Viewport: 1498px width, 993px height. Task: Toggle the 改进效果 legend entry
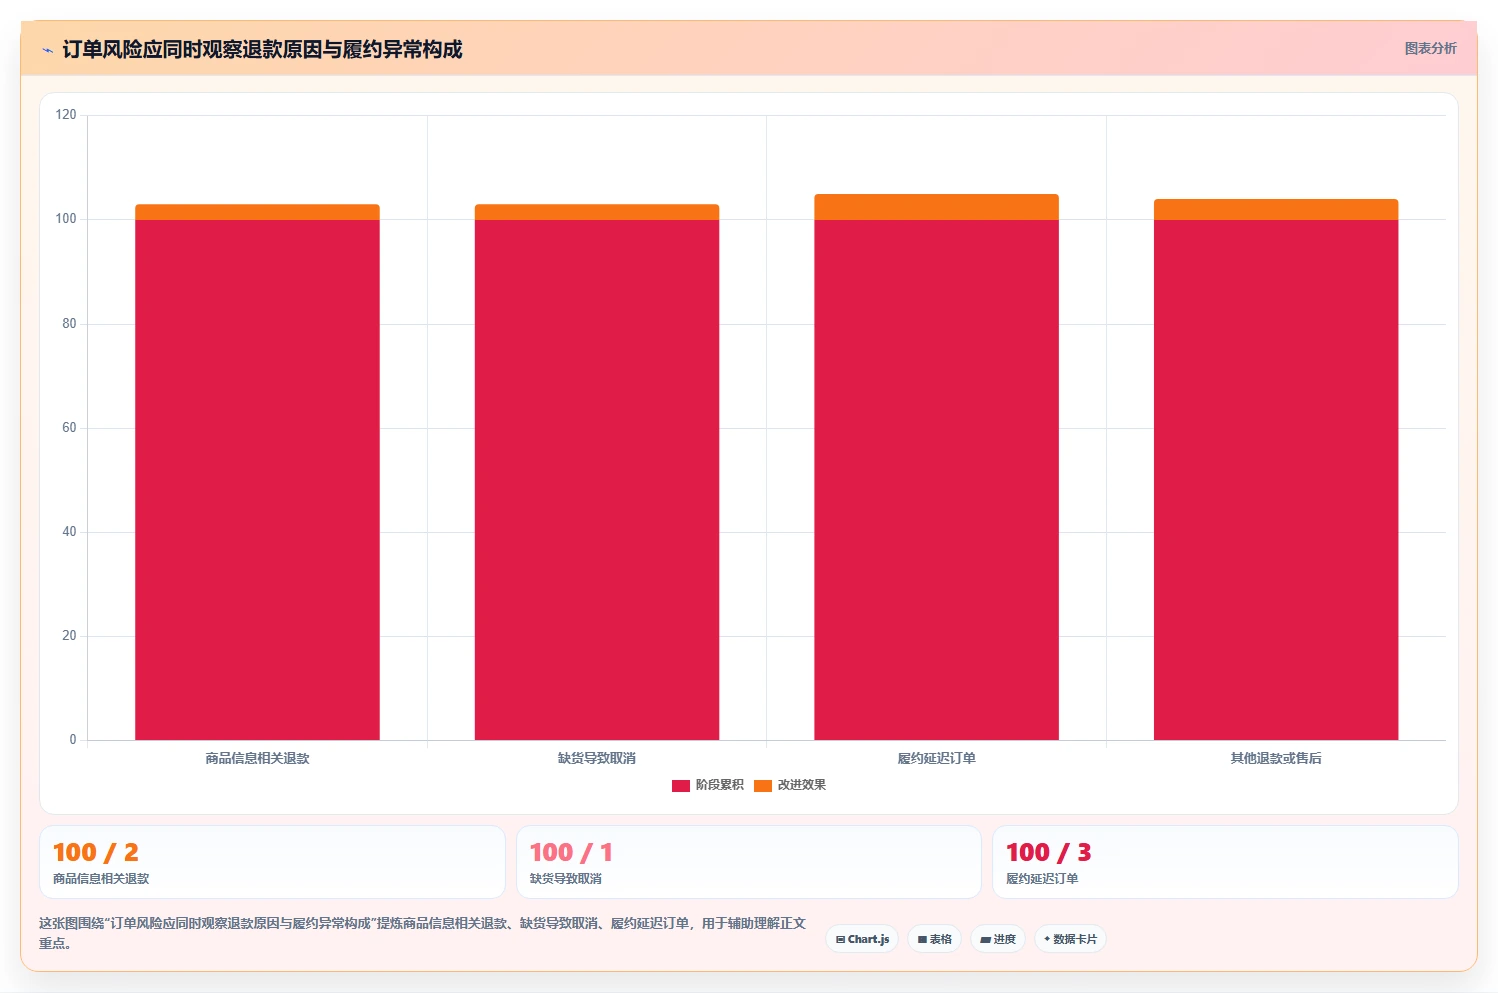coord(790,785)
